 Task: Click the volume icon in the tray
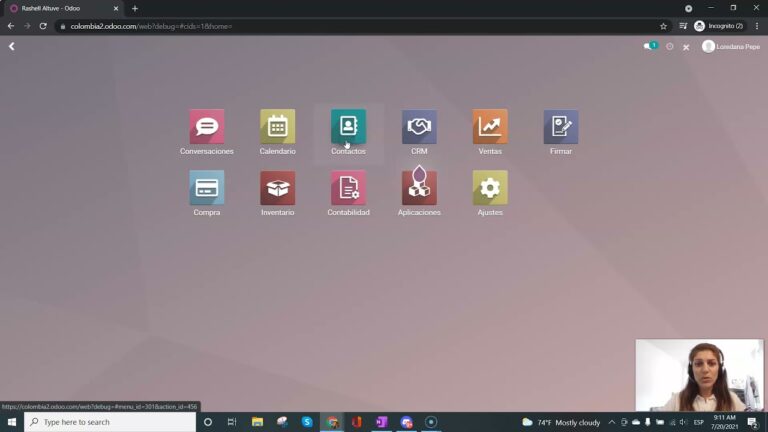(683, 422)
